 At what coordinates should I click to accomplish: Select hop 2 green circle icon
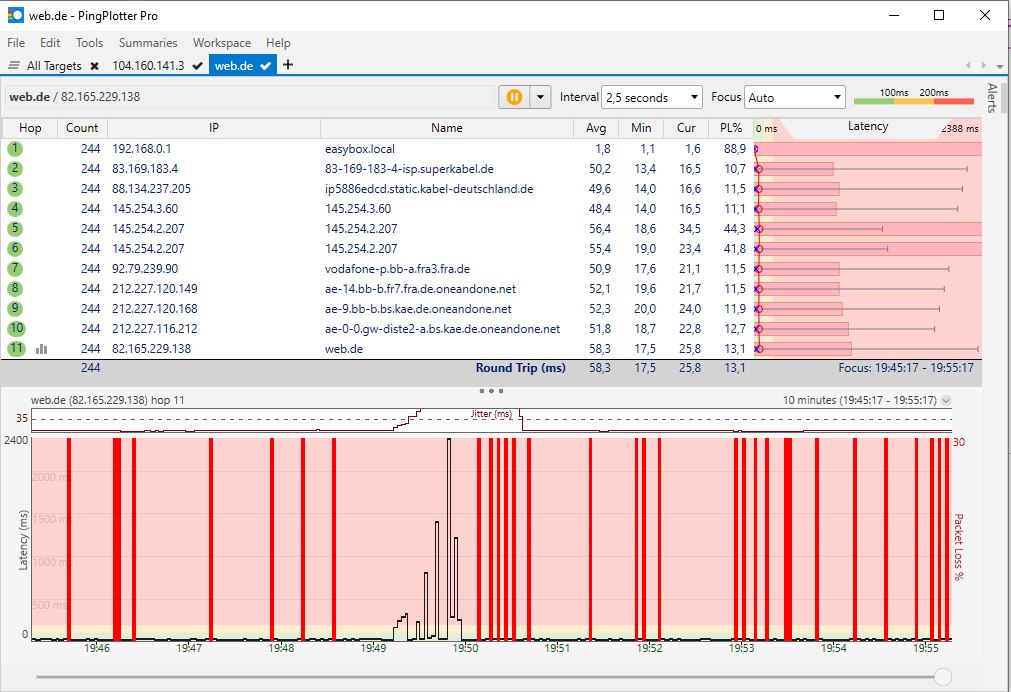click(15, 169)
